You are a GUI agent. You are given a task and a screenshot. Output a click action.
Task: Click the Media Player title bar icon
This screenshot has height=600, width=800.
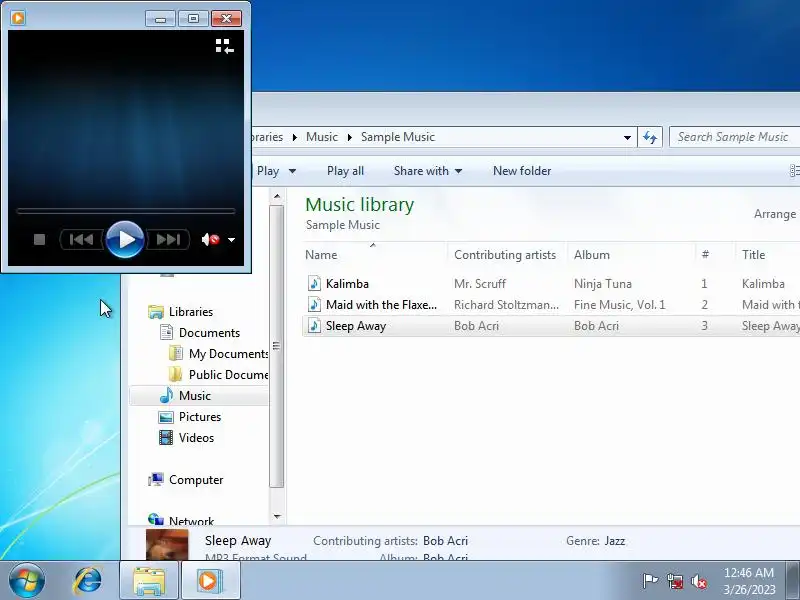tap(18, 18)
